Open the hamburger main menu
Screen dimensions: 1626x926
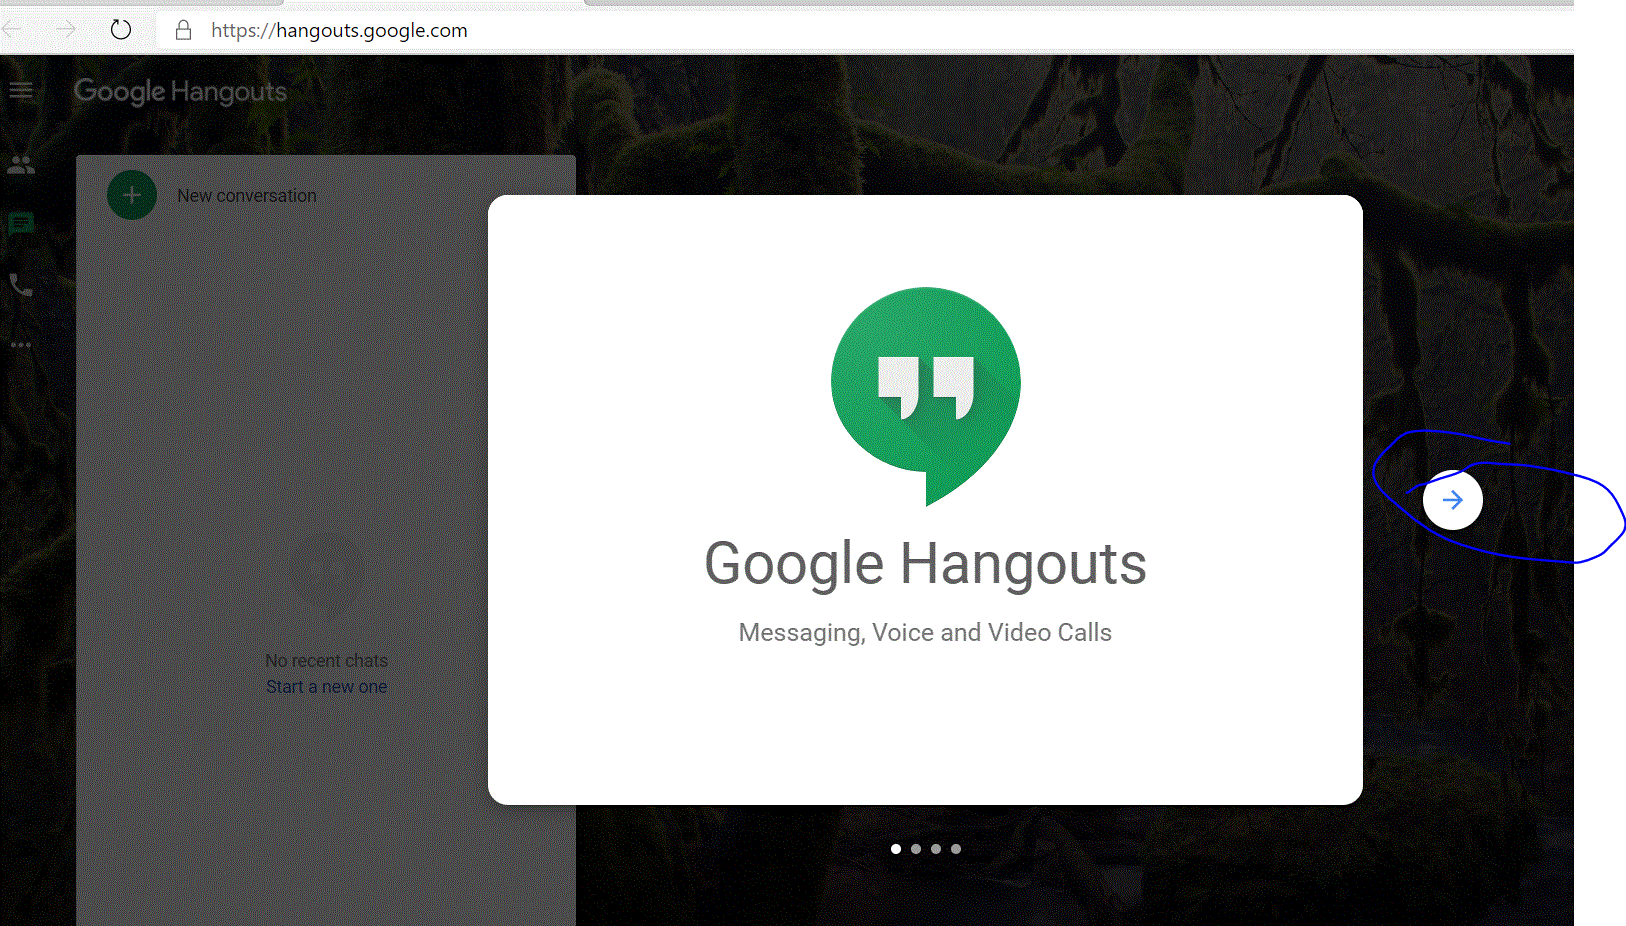[21, 92]
